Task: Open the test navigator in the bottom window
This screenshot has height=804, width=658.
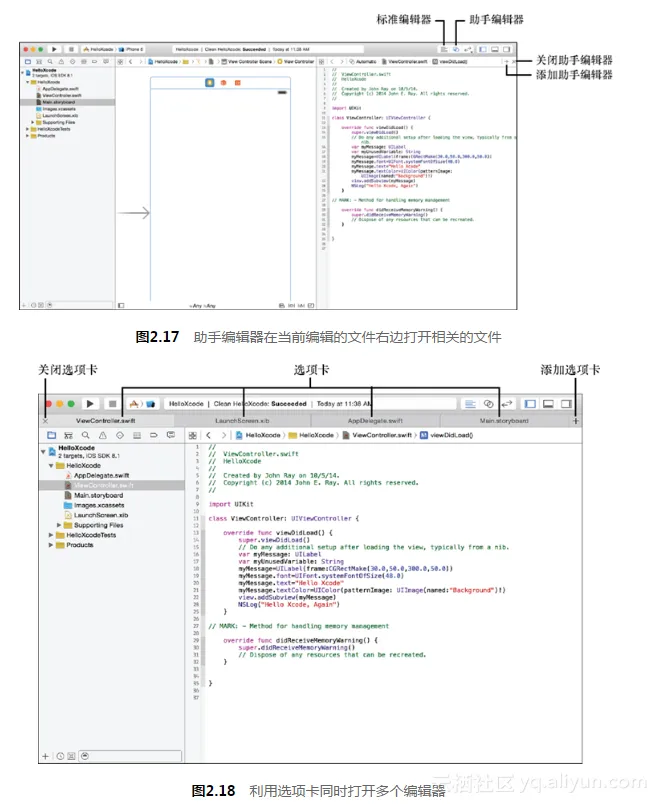Action: (x=120, y=435)
